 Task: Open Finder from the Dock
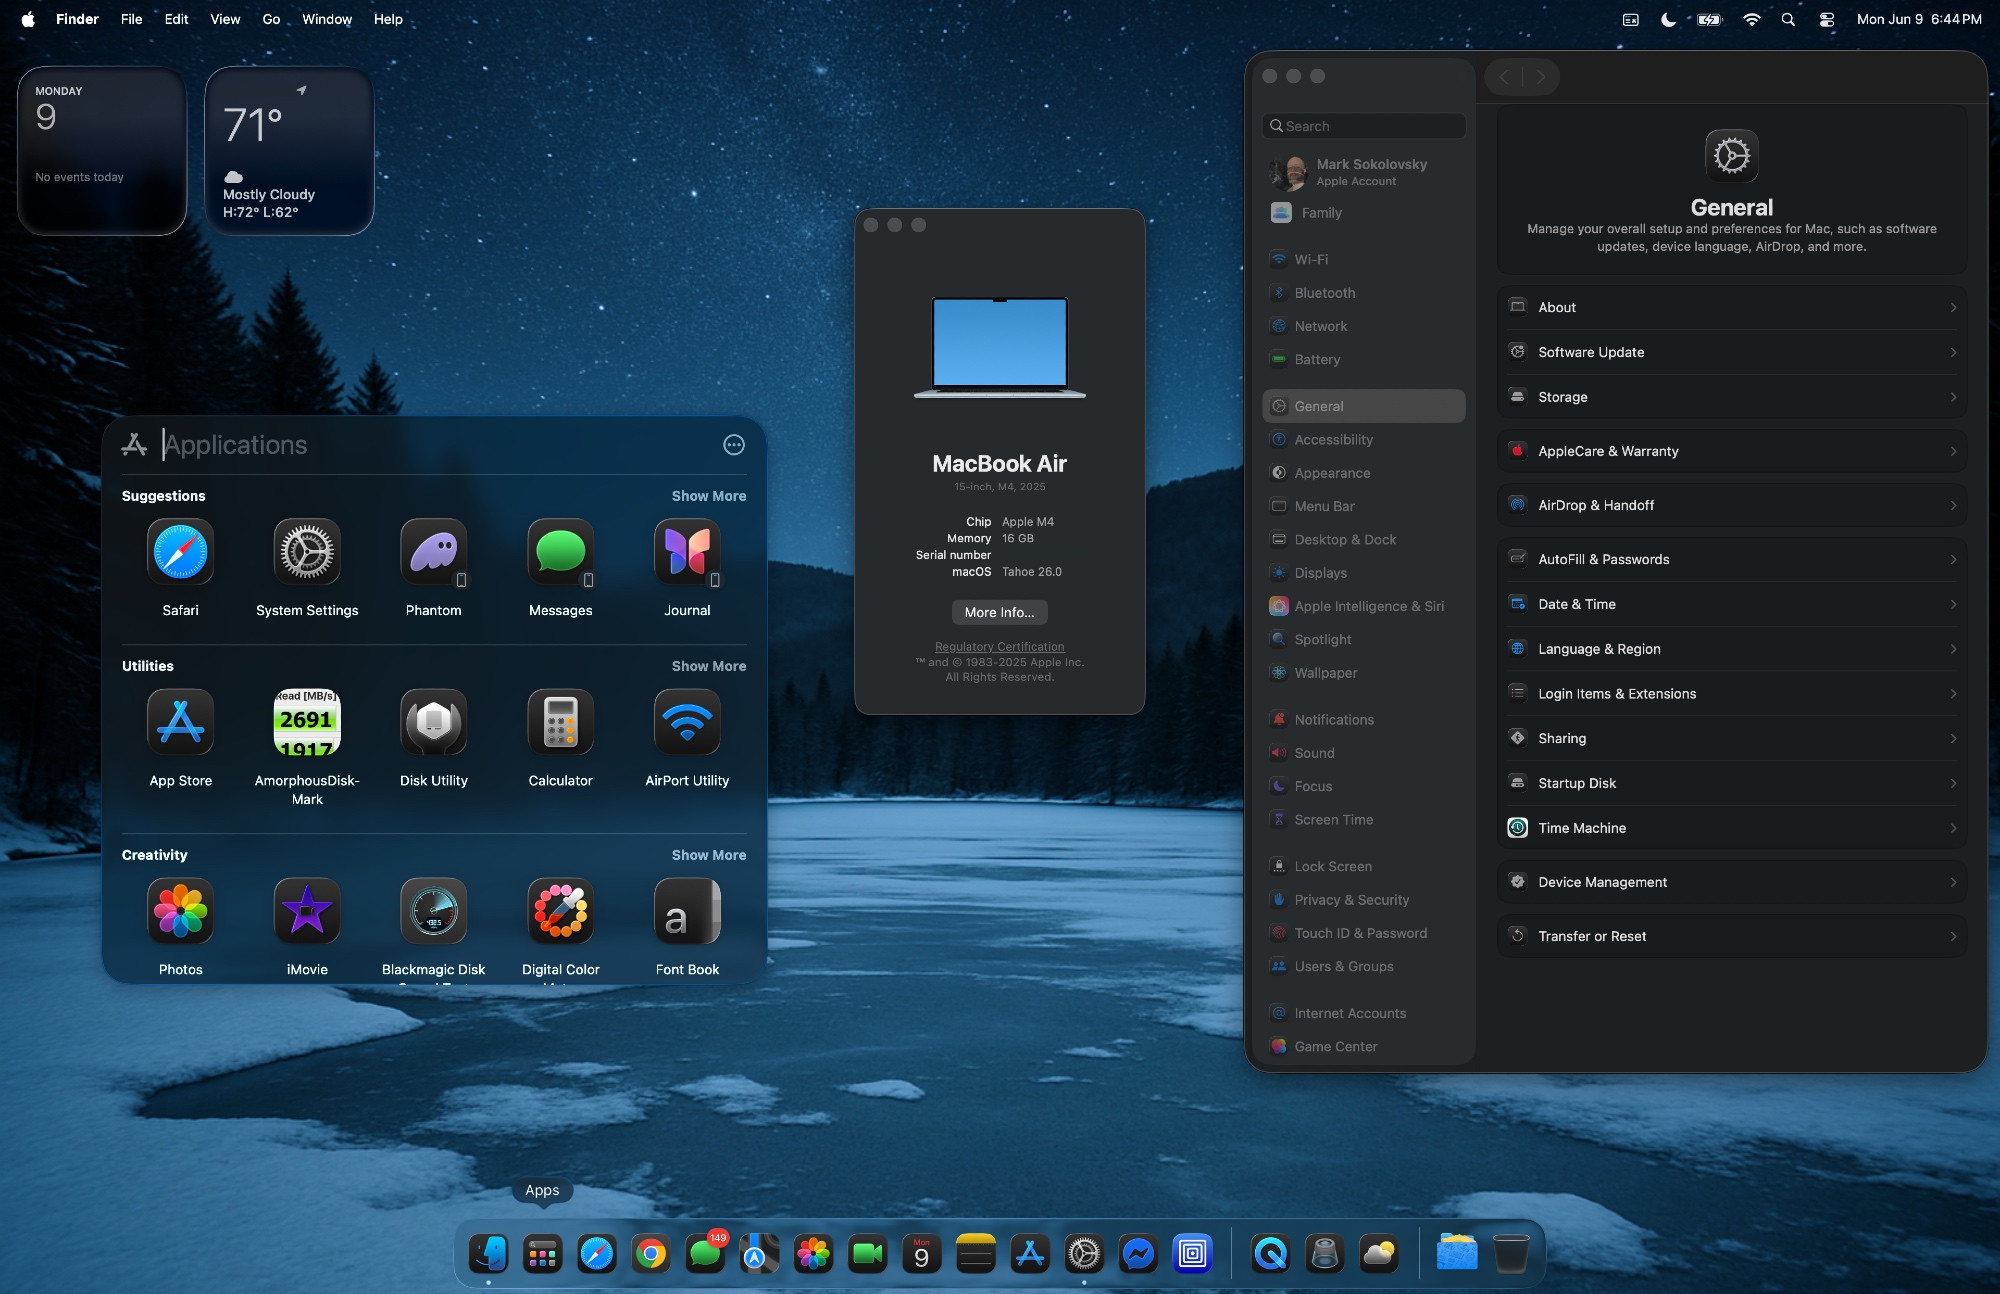pyautogui.click(x=488, y=1253)
